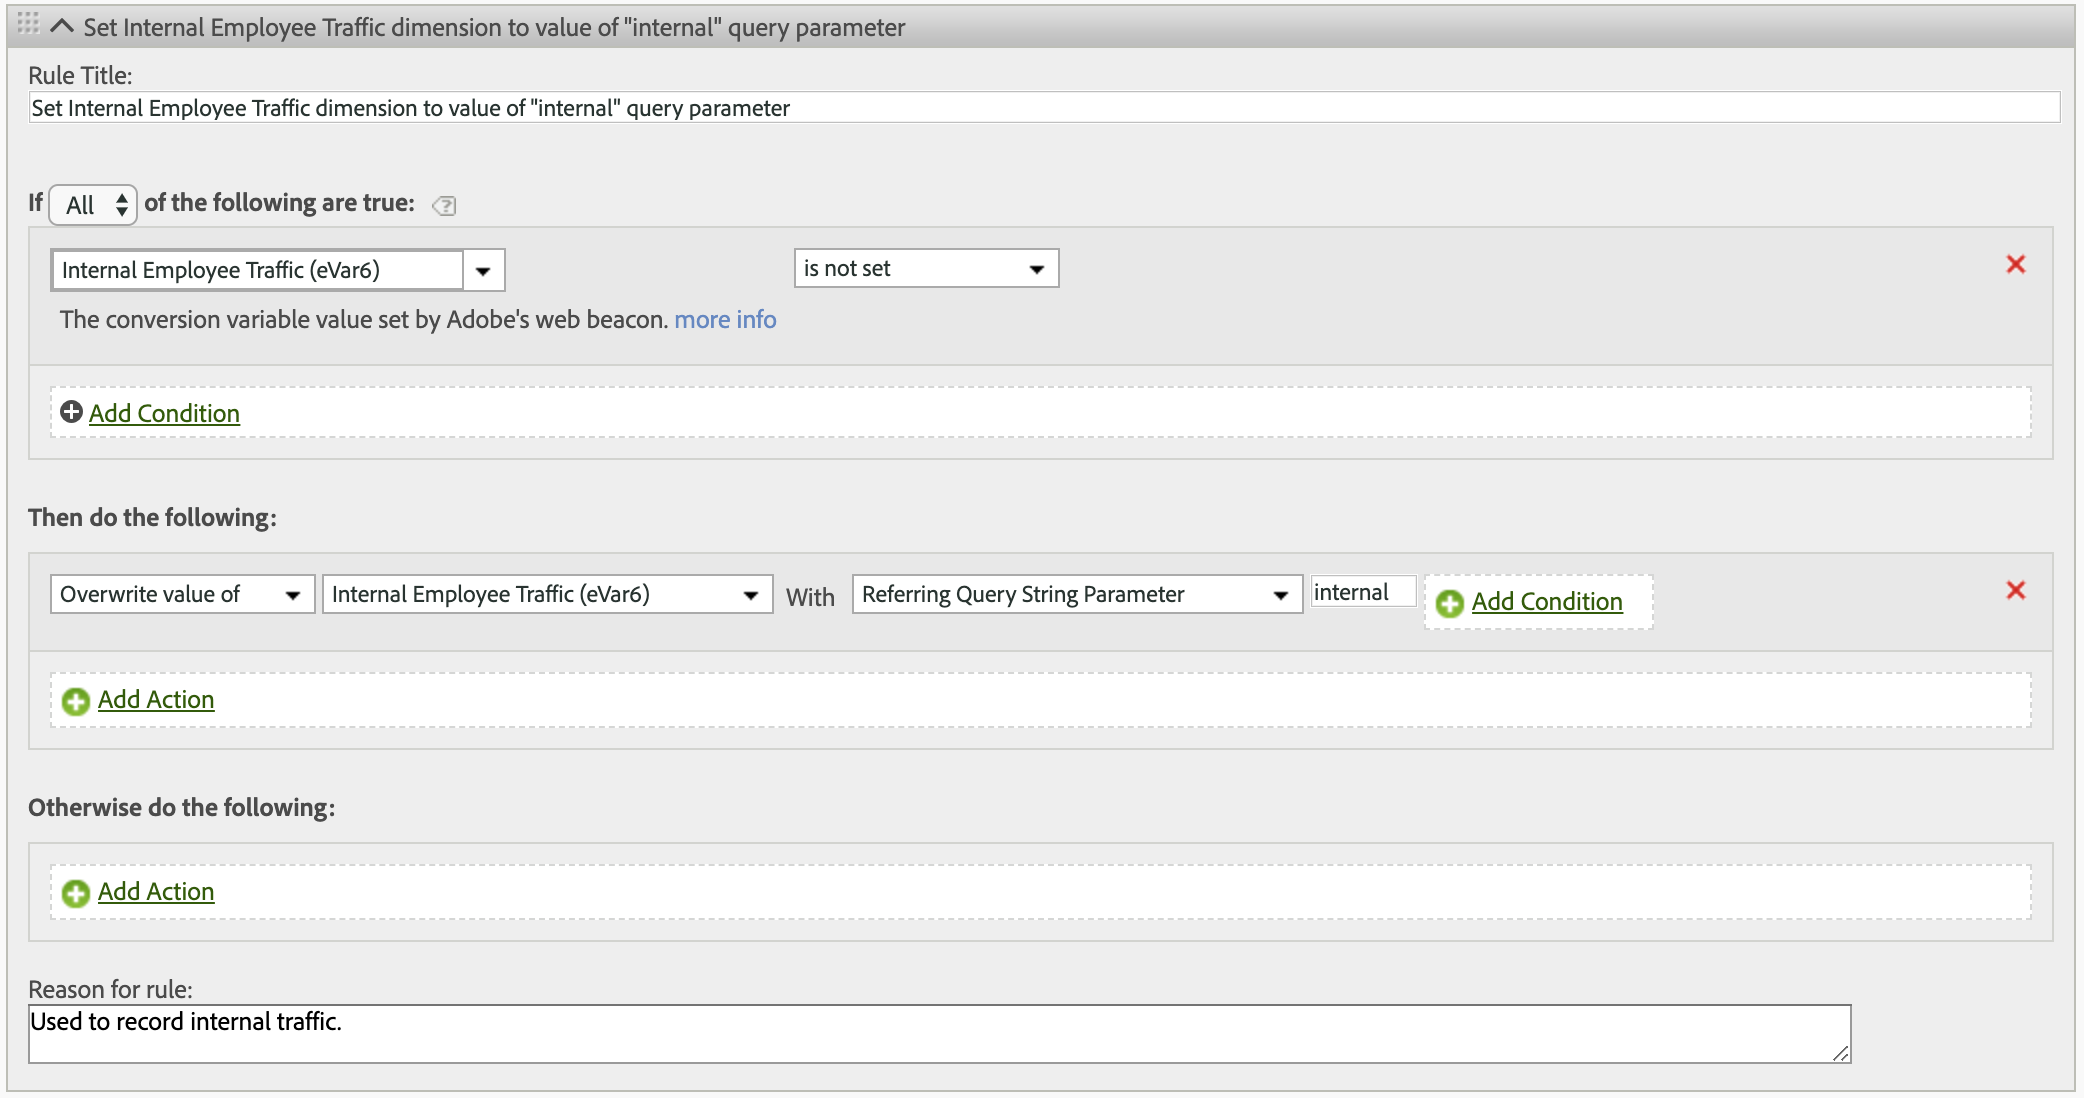Edit the Rule Title text field

(x=1044, y=108)
